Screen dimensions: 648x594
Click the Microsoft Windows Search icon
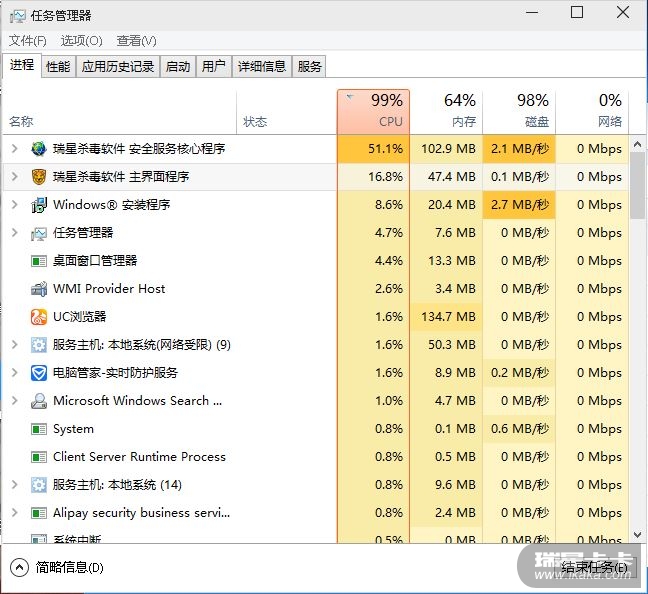pyautogui.click(x=39, y=401)
